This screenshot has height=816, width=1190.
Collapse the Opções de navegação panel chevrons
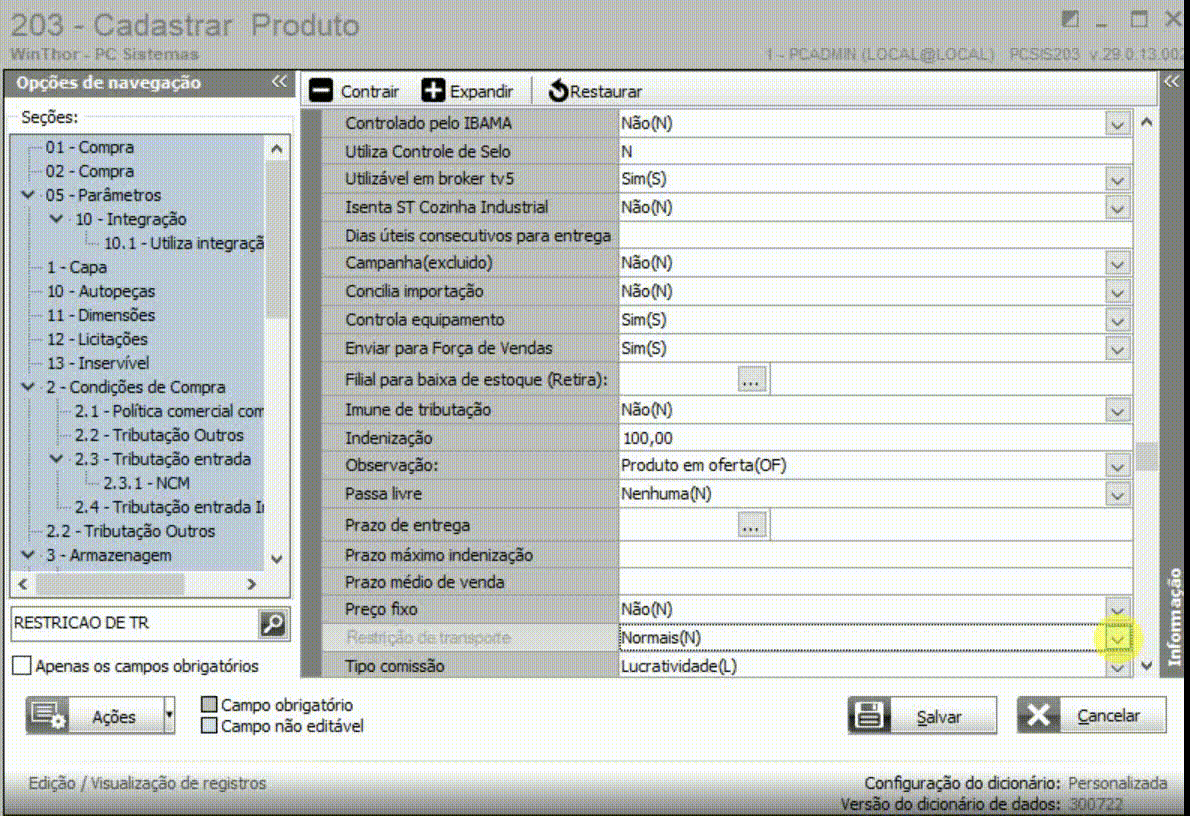(279, 82)
